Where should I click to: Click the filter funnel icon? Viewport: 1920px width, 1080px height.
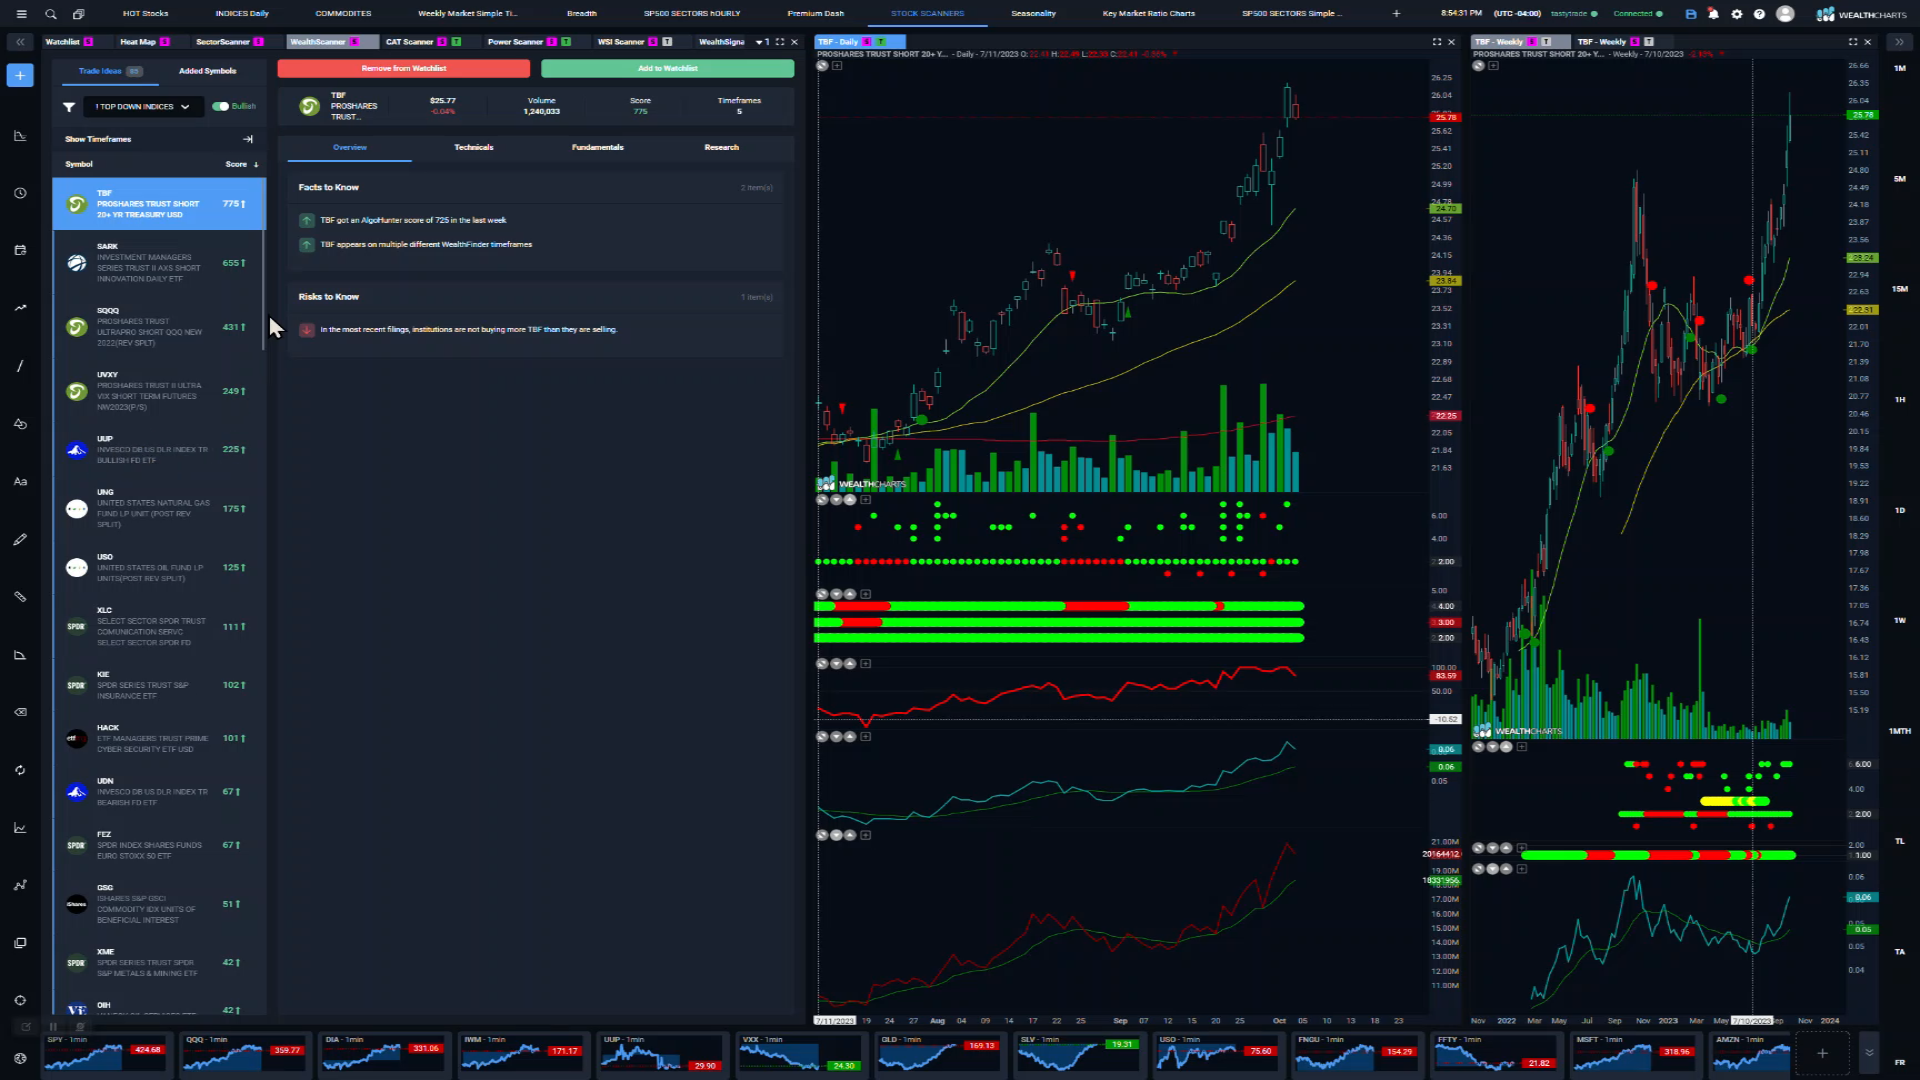[x=69, y=107]
